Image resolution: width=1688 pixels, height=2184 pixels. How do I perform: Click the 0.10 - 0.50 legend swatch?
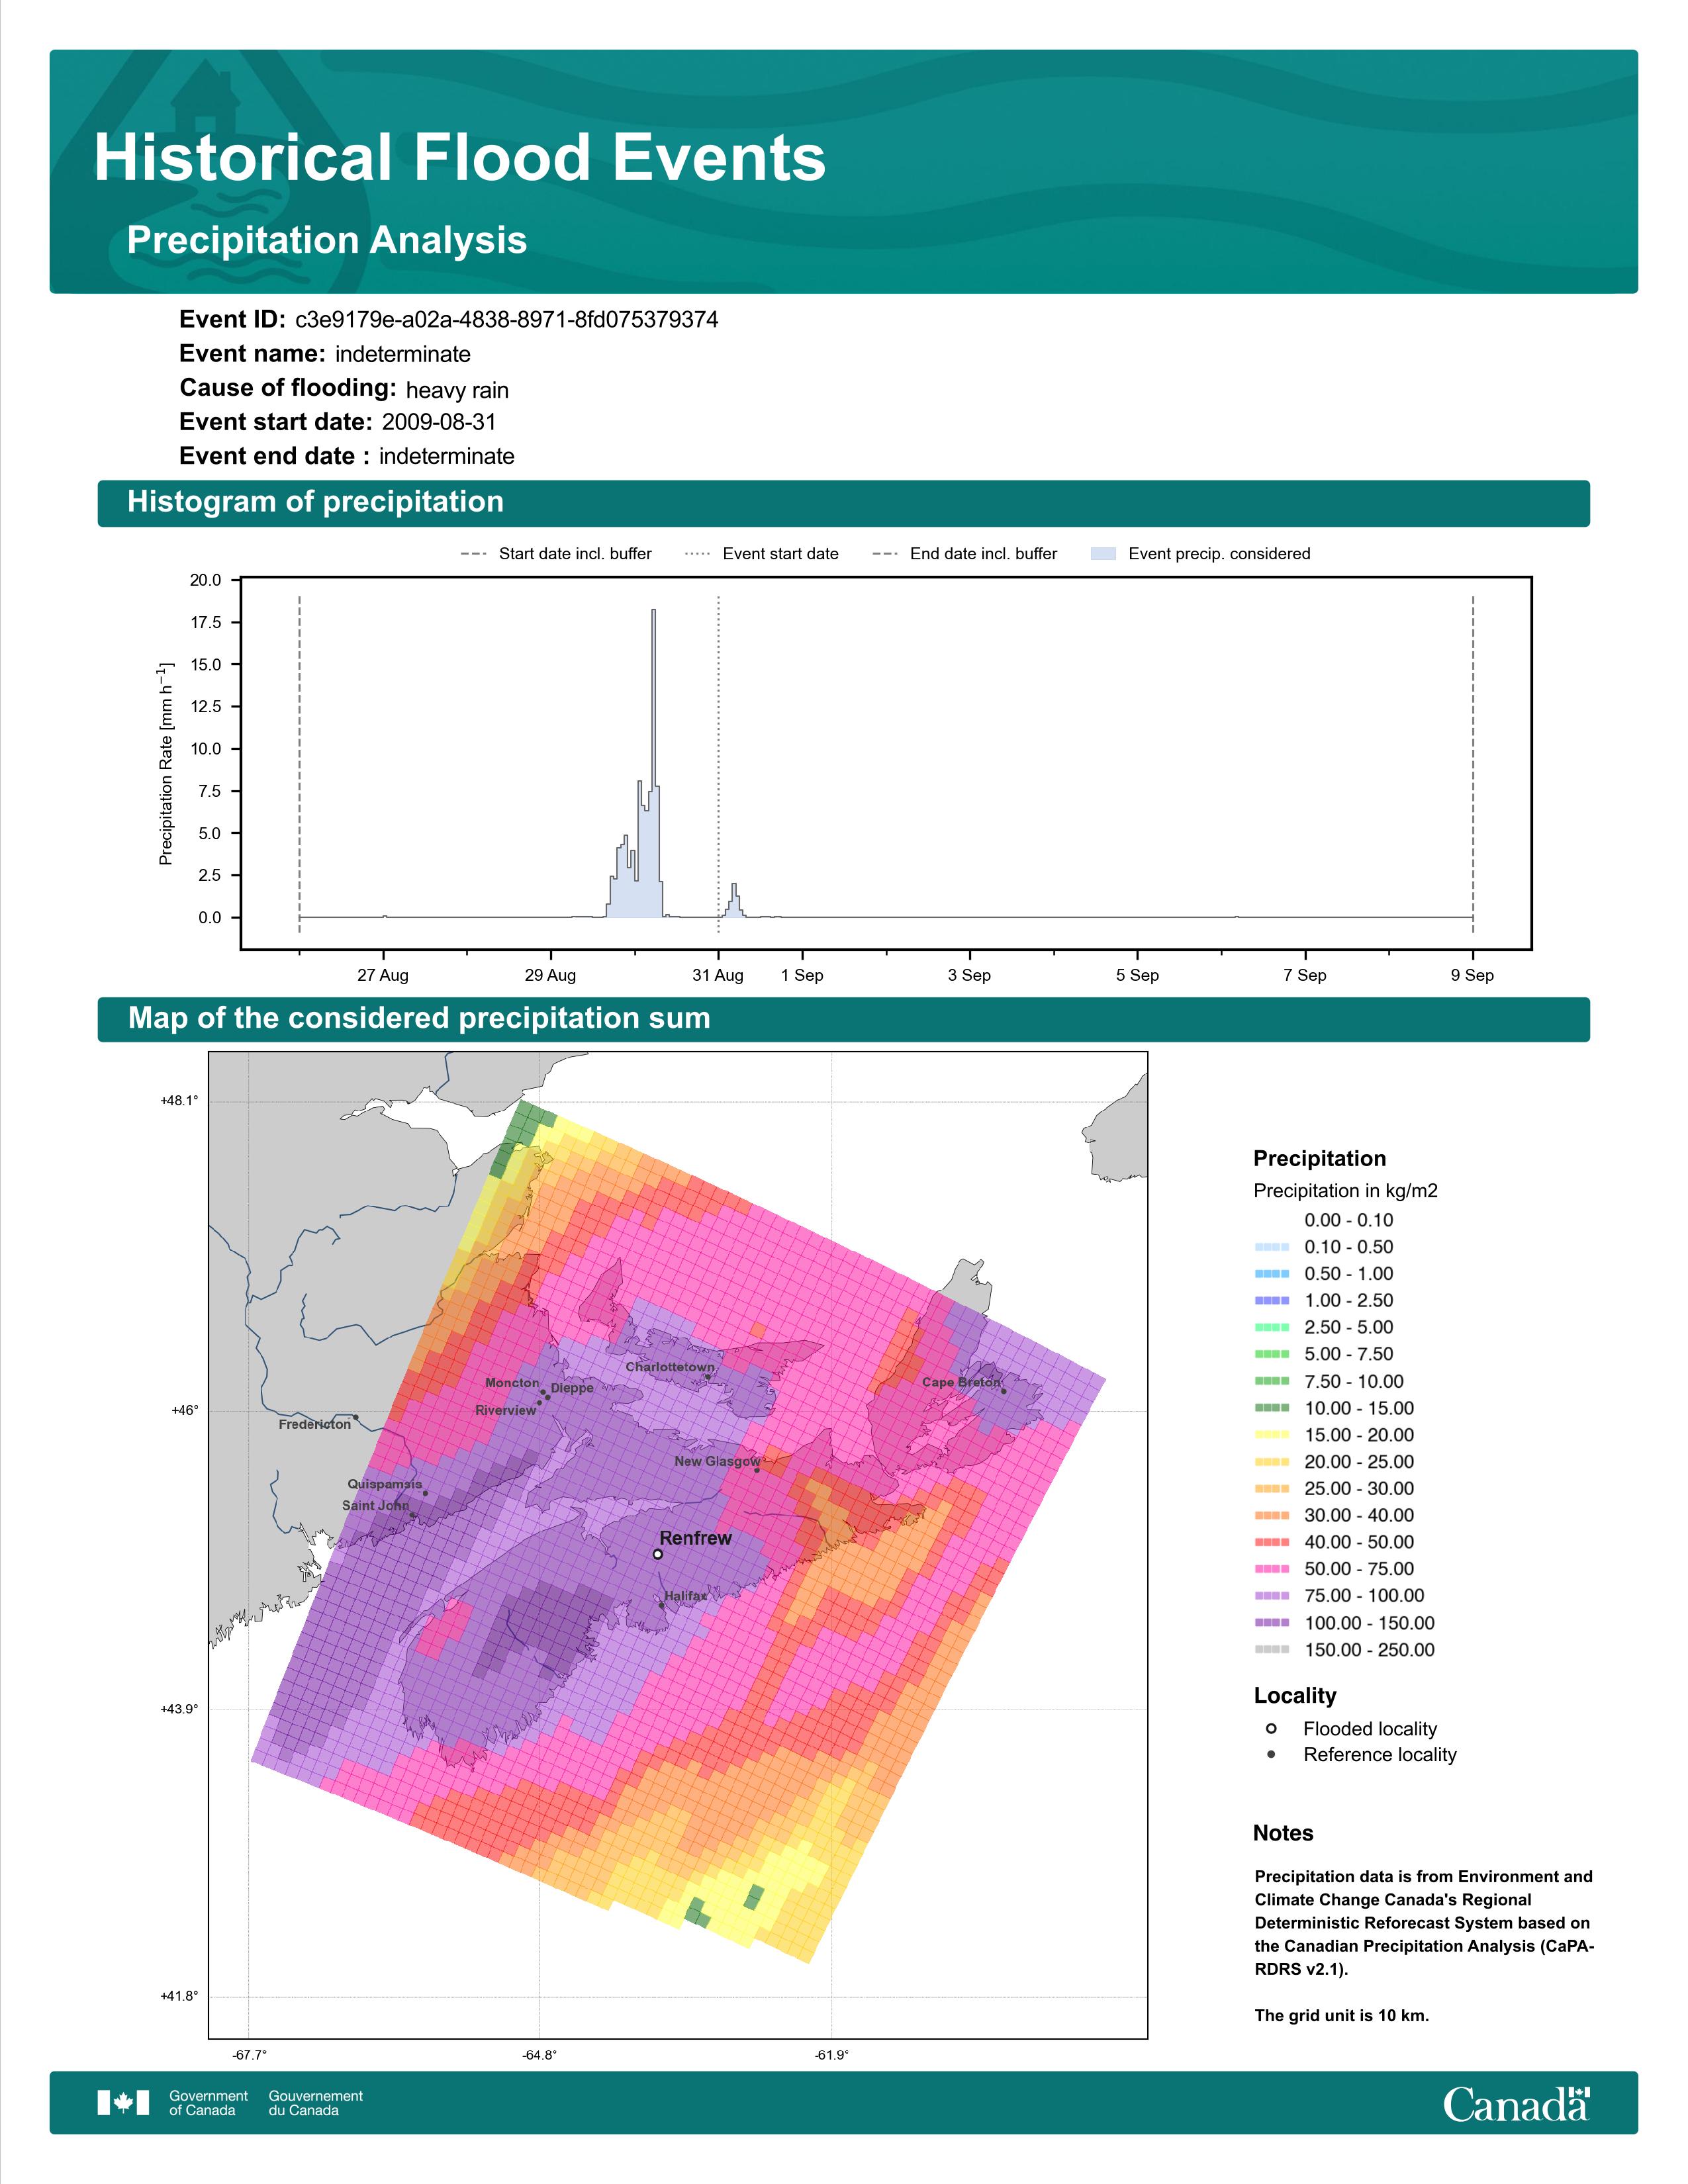1272,1247
